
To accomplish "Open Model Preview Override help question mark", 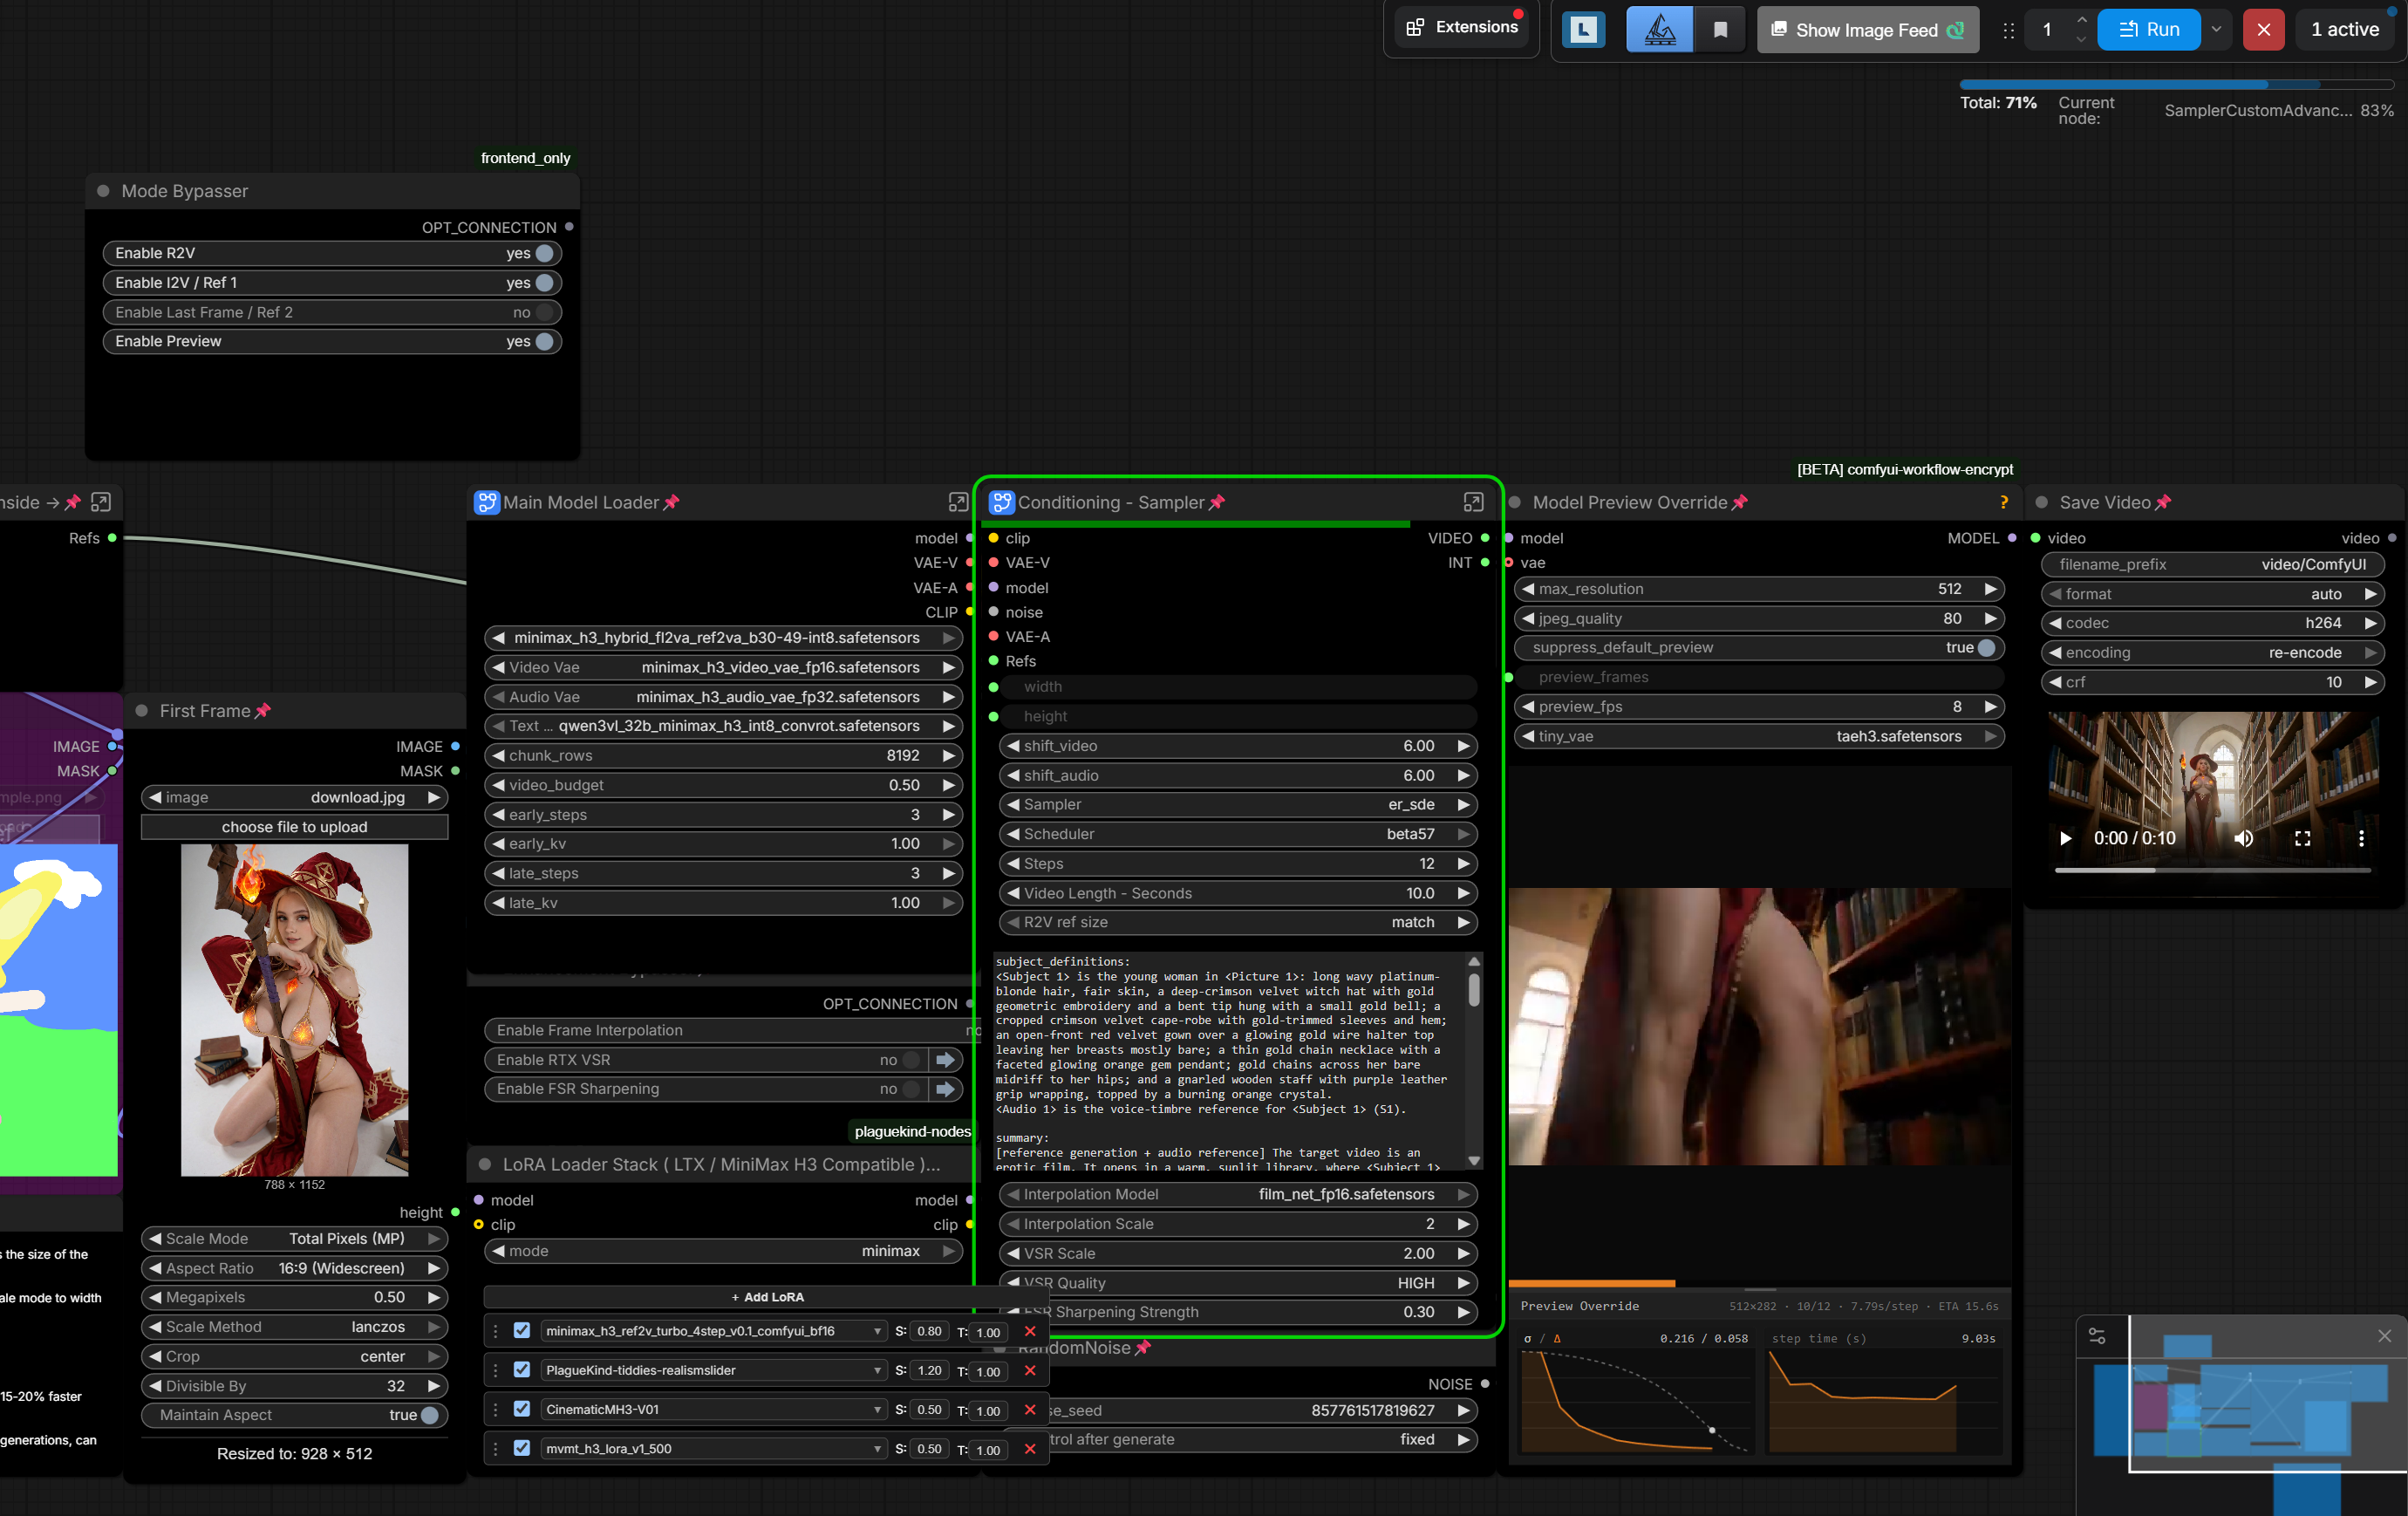I will coord(2003,502).
